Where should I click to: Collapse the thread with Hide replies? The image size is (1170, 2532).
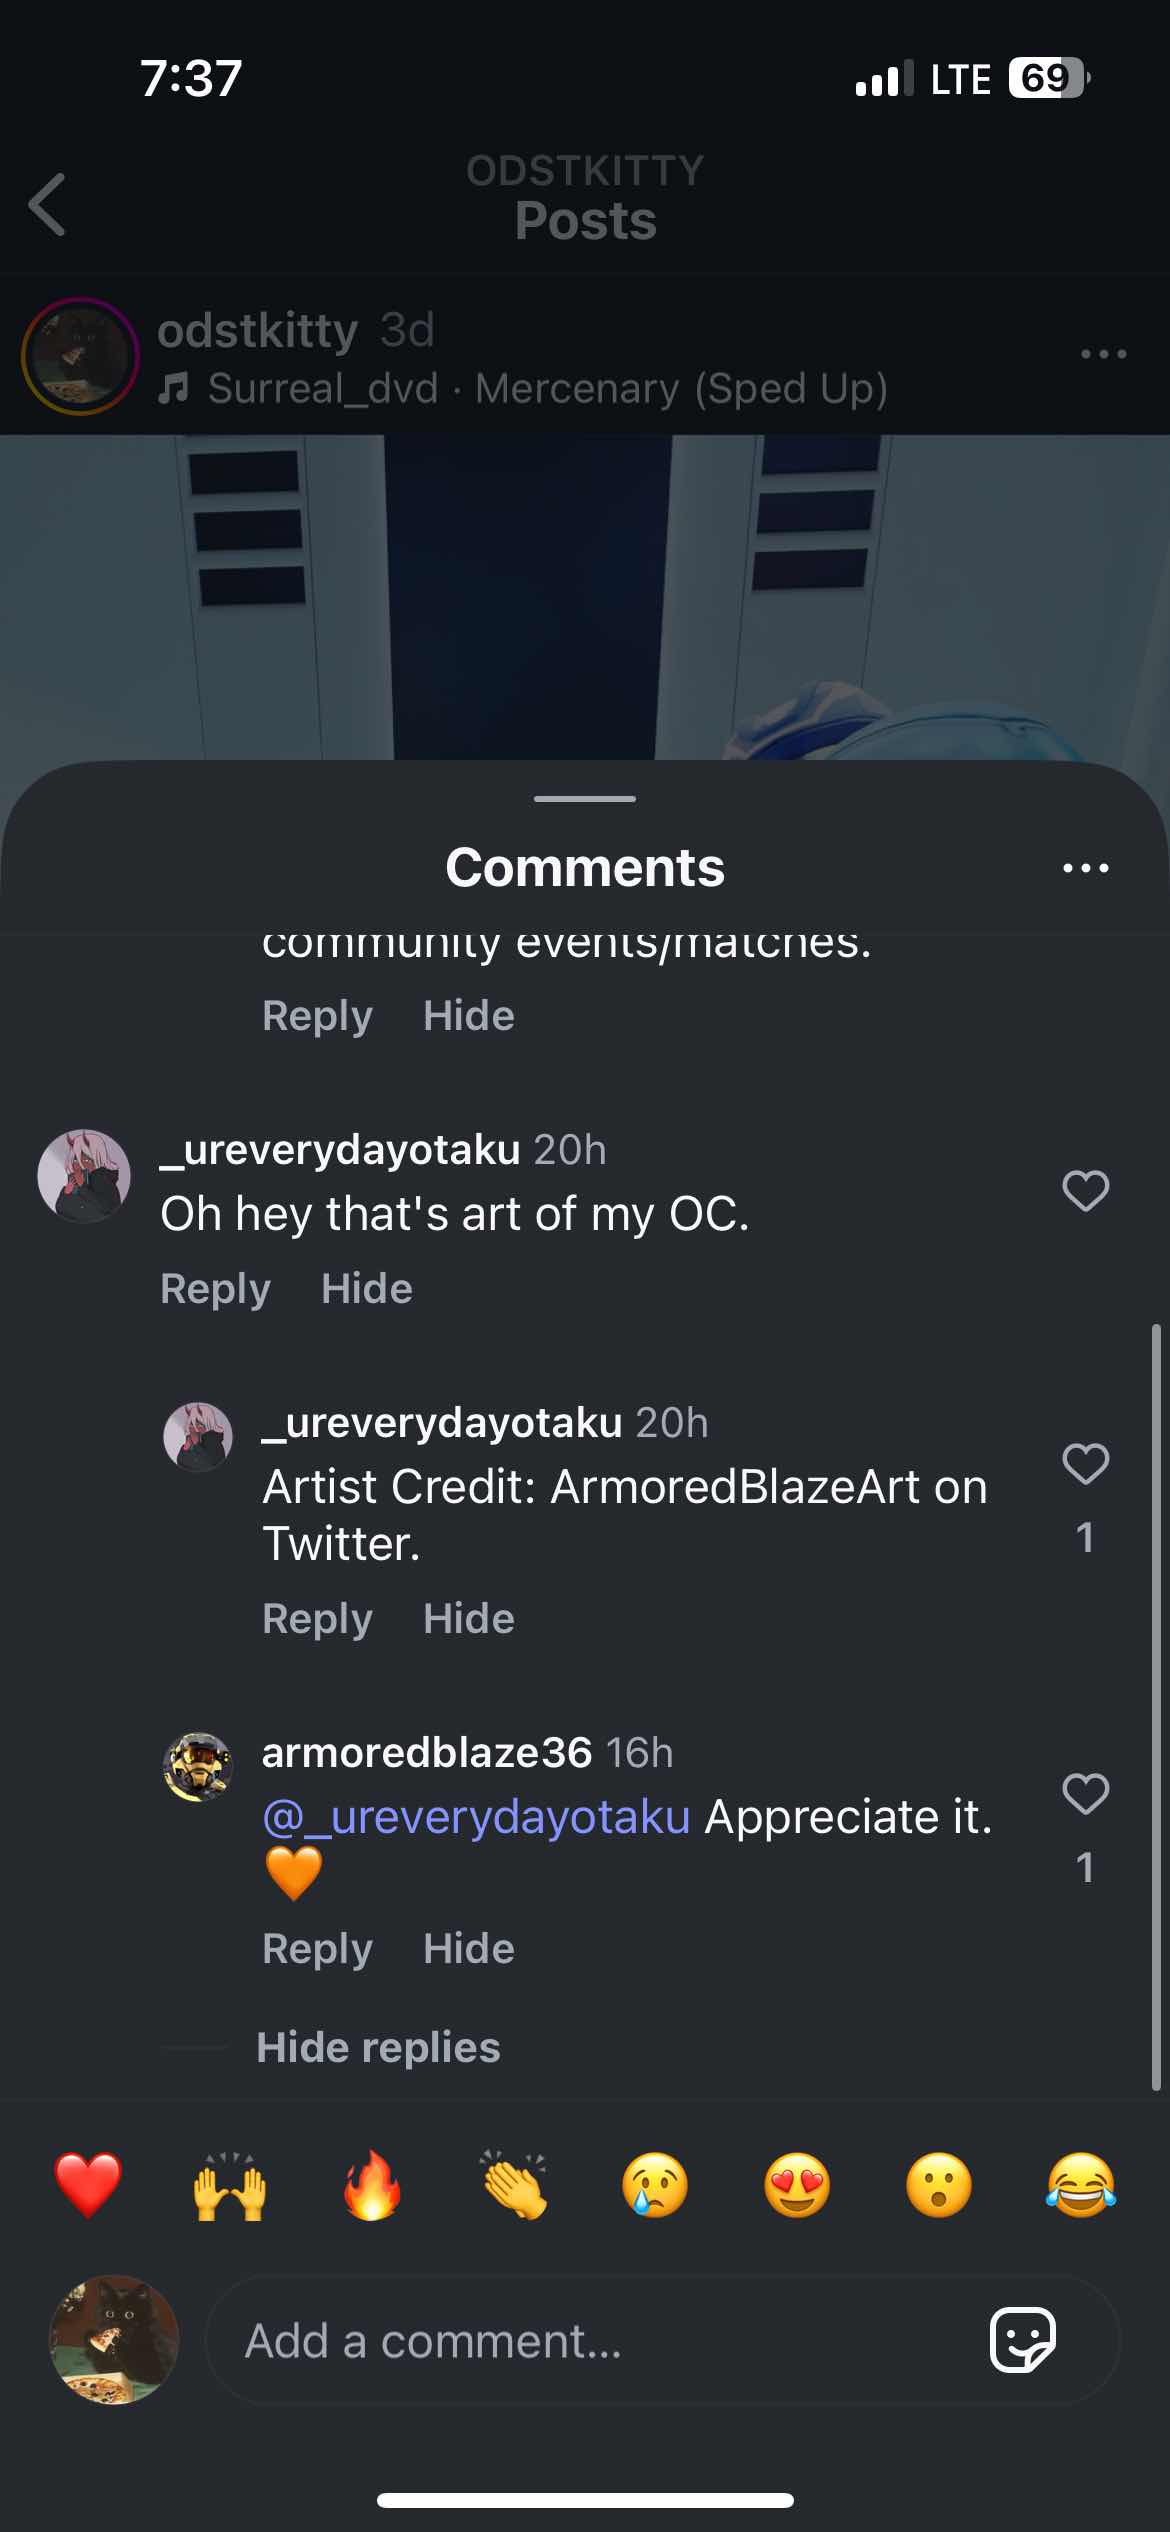click(x=378, y=2048)
